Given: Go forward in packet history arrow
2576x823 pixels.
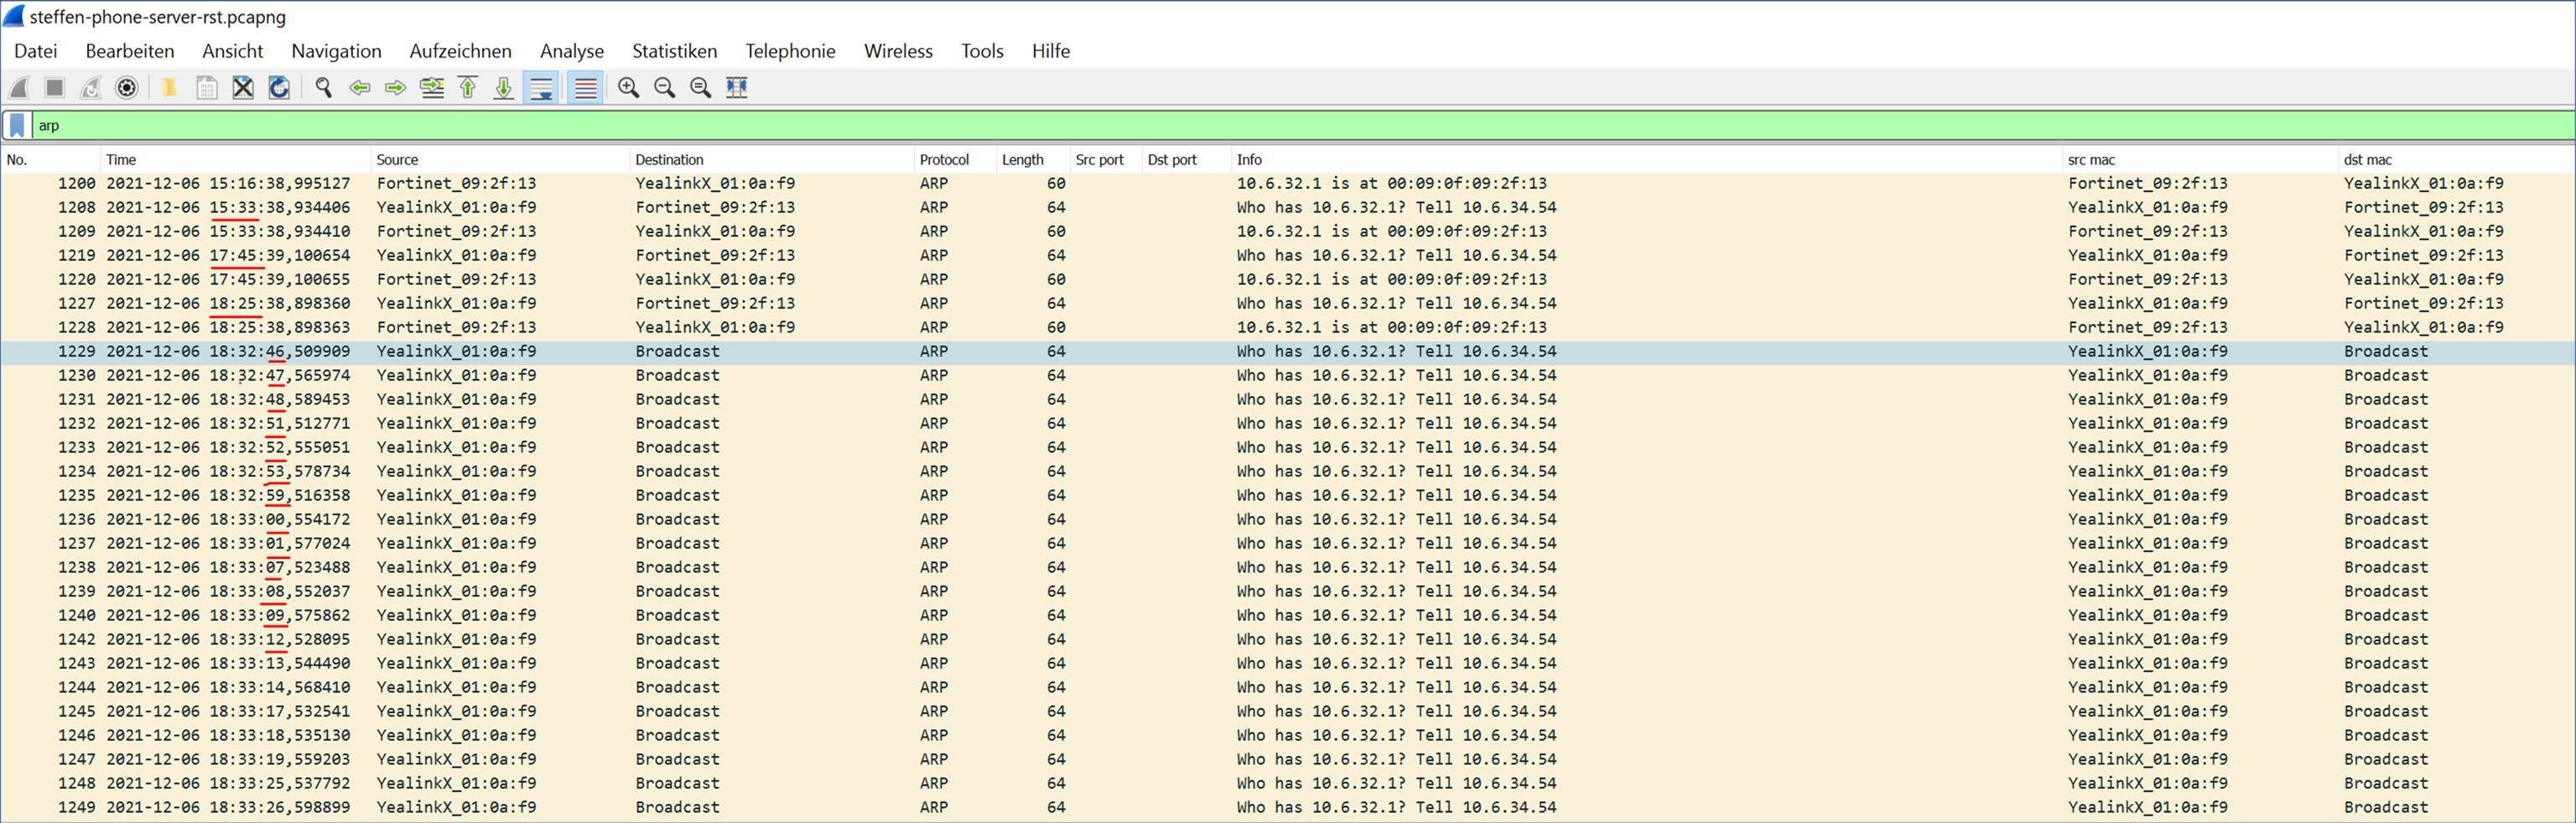Looking at the screenshot, I should pos(396,88).
